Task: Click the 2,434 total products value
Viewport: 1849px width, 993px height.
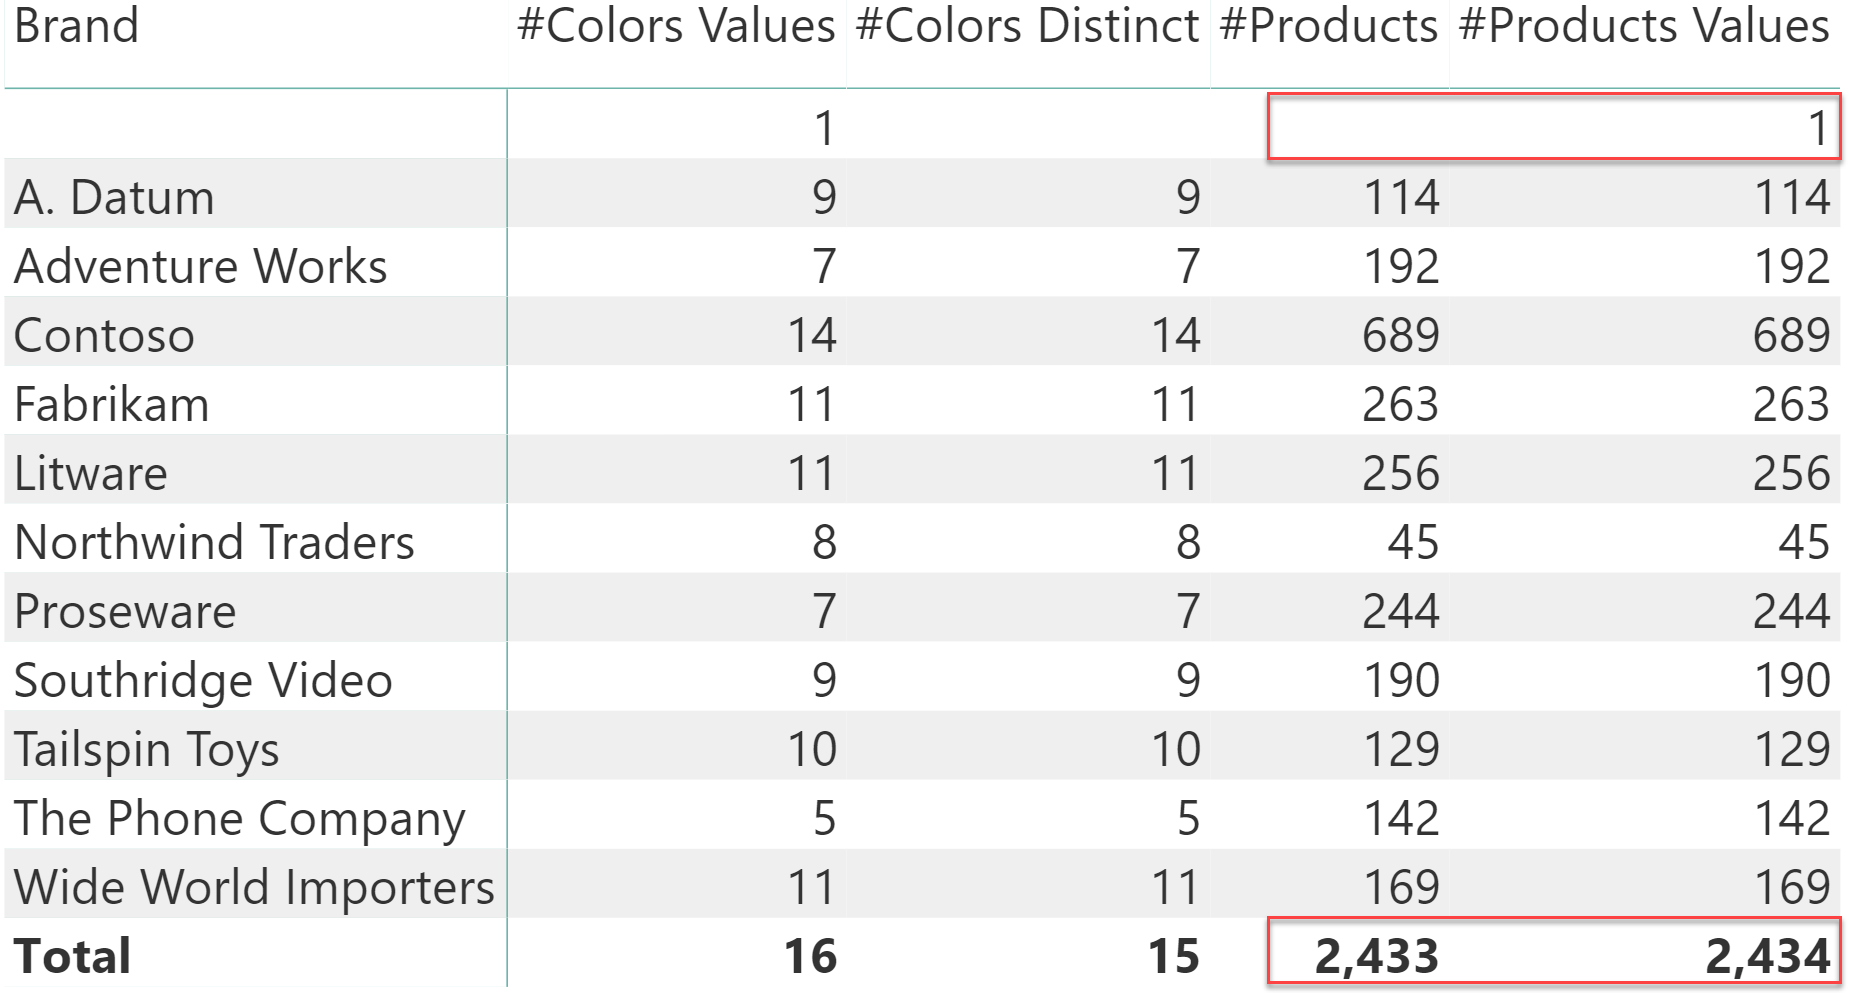Action: 1768,956
